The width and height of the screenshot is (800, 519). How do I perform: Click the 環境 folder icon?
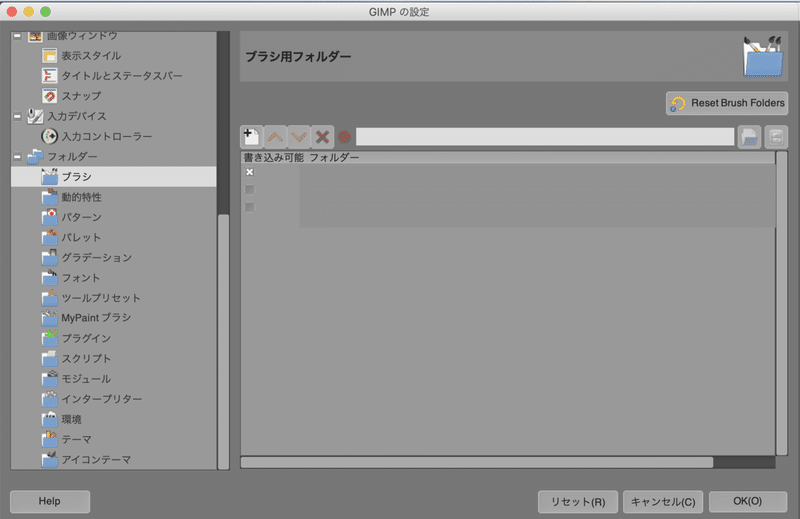click(49, 419)
